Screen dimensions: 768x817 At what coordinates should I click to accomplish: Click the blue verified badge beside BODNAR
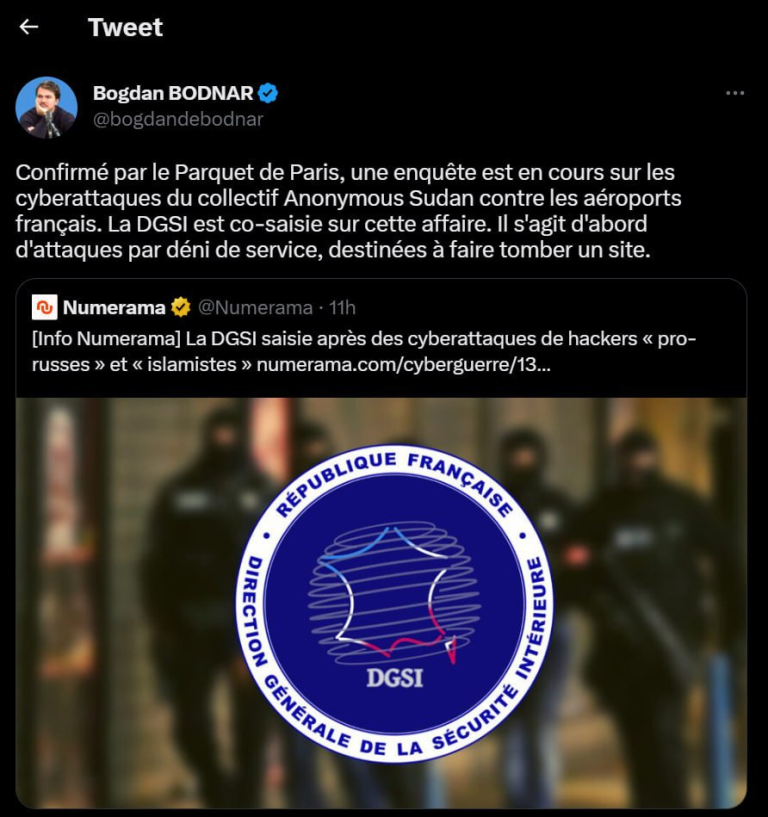[x=268, y=93]
